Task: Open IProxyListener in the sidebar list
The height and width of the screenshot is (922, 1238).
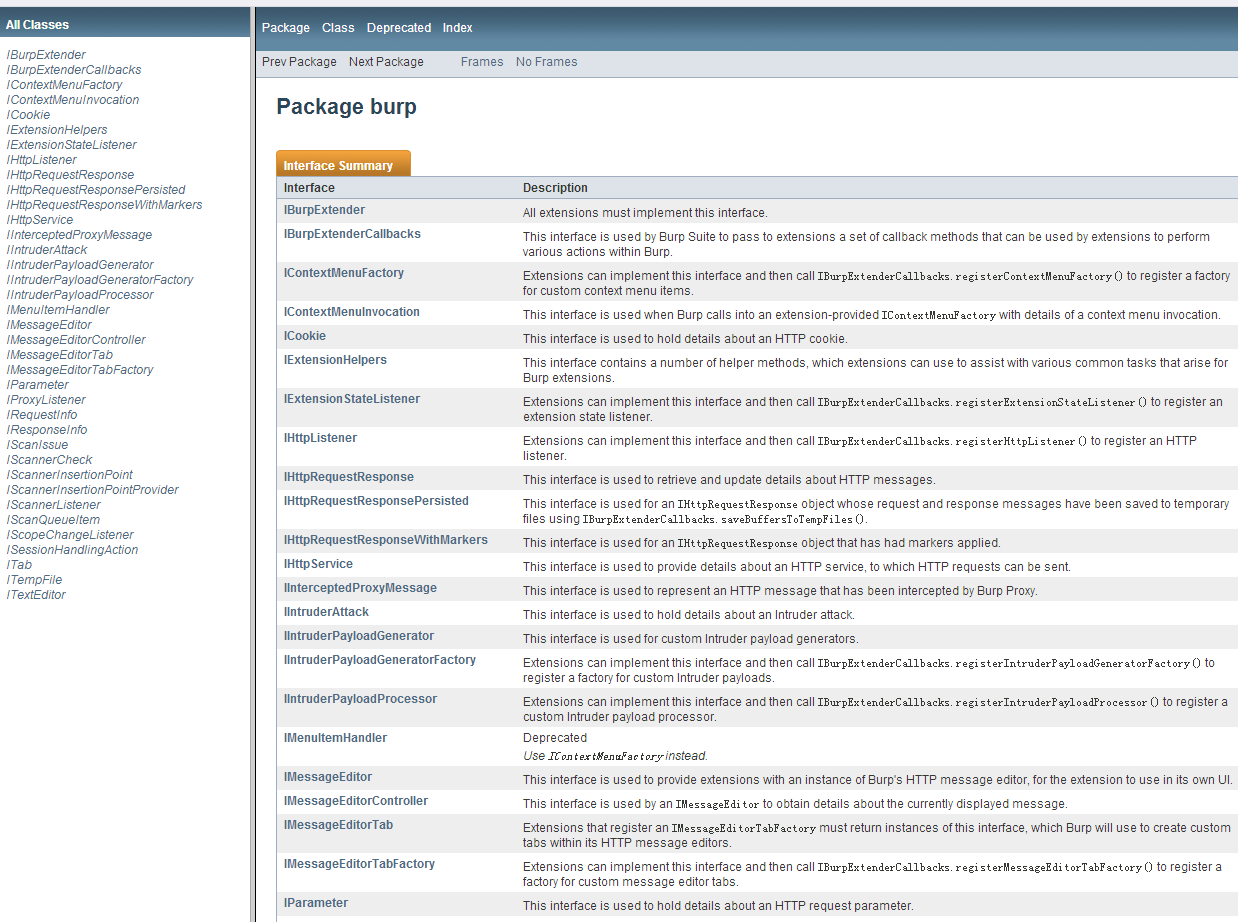Action: [x=46, y=400]
